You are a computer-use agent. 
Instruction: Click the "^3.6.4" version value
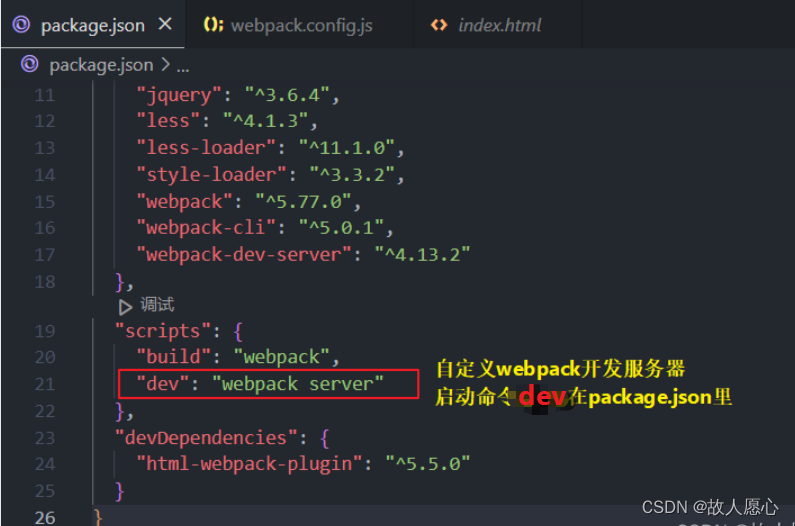[287, 95]
